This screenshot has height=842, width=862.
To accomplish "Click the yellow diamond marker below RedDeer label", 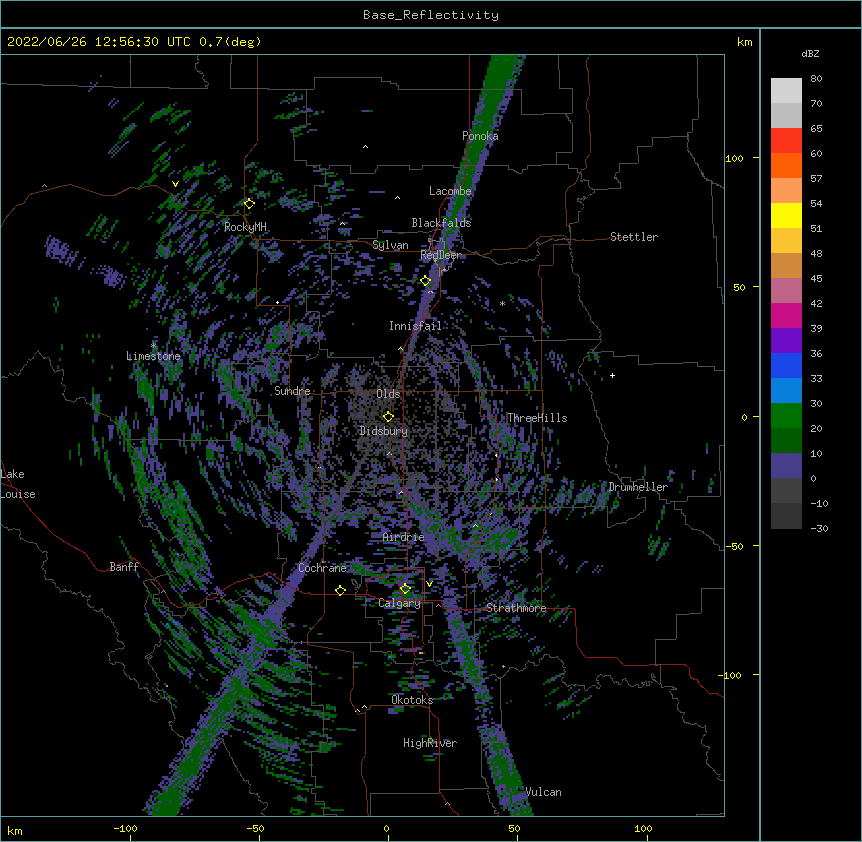I will [x=425, y=281].
